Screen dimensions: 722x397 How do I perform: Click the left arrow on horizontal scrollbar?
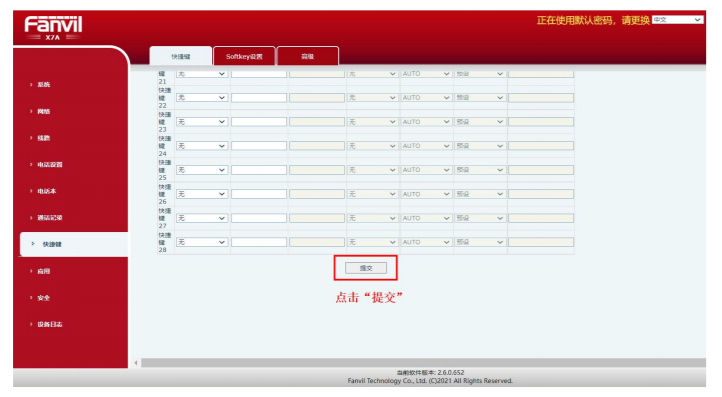tap(136, 363)
